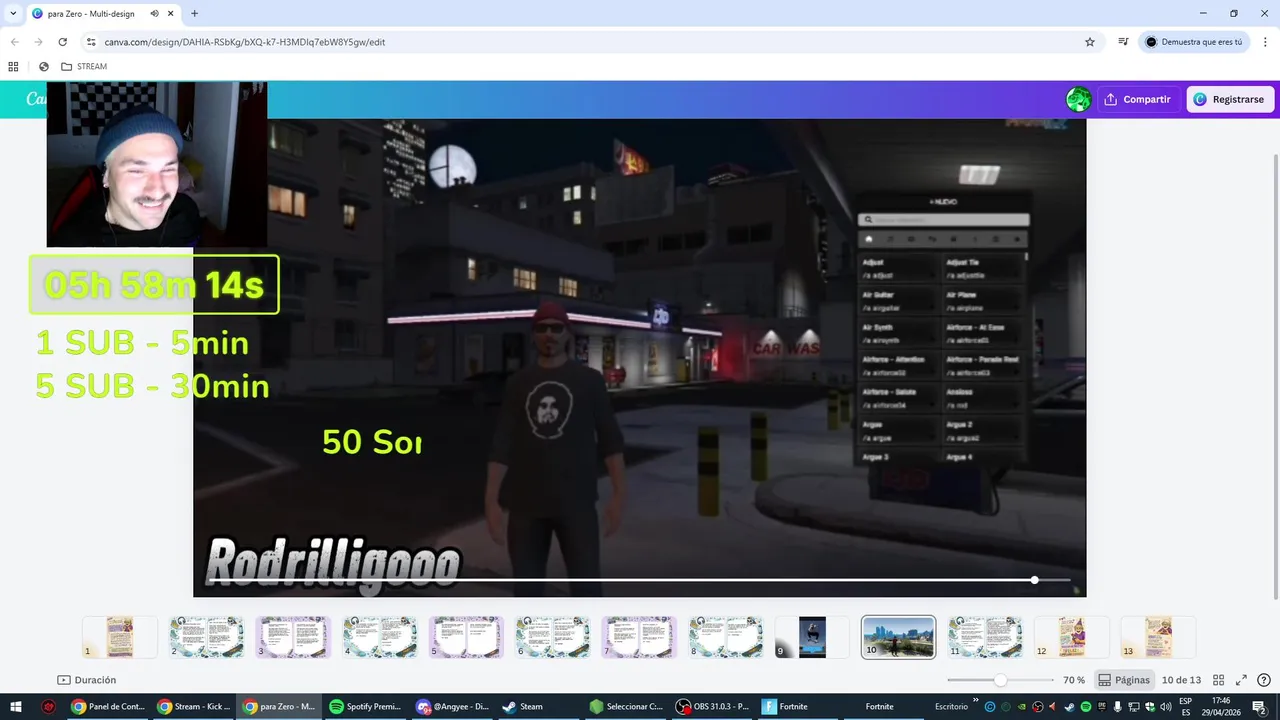Select page 9 thumbnail
The width and height of the screenshot is (1280, 720).
pyautogui.click(x=812, y=637)
